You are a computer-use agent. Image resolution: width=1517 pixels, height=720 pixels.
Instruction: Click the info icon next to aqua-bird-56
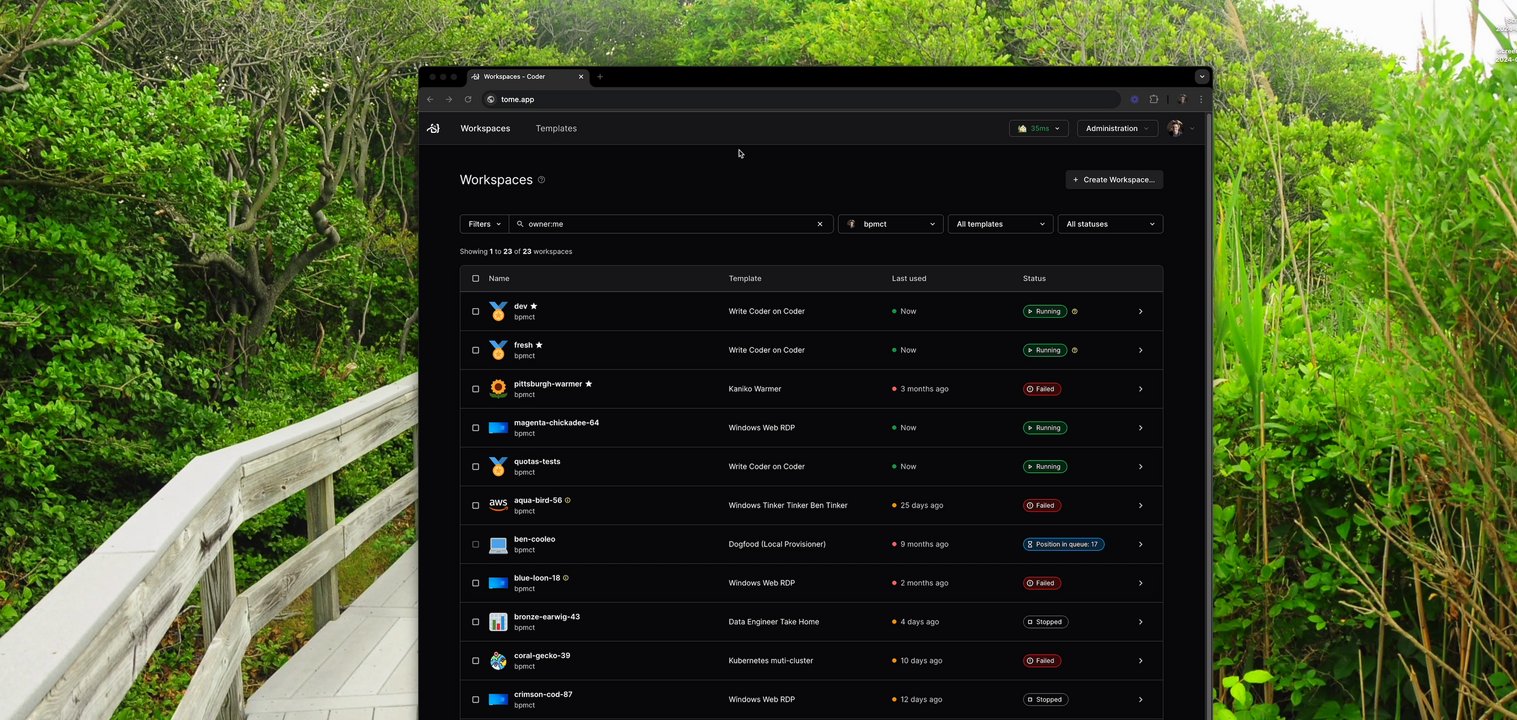[568, 500]
